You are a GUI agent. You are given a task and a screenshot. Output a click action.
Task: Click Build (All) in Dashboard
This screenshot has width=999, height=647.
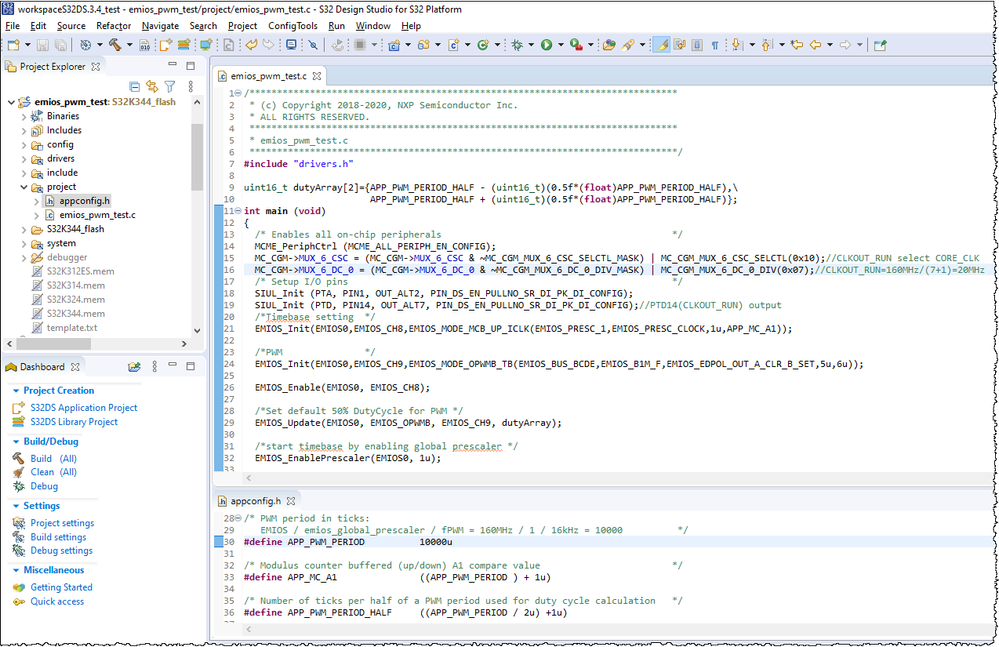pyautogui.click(x=54, y=459)
